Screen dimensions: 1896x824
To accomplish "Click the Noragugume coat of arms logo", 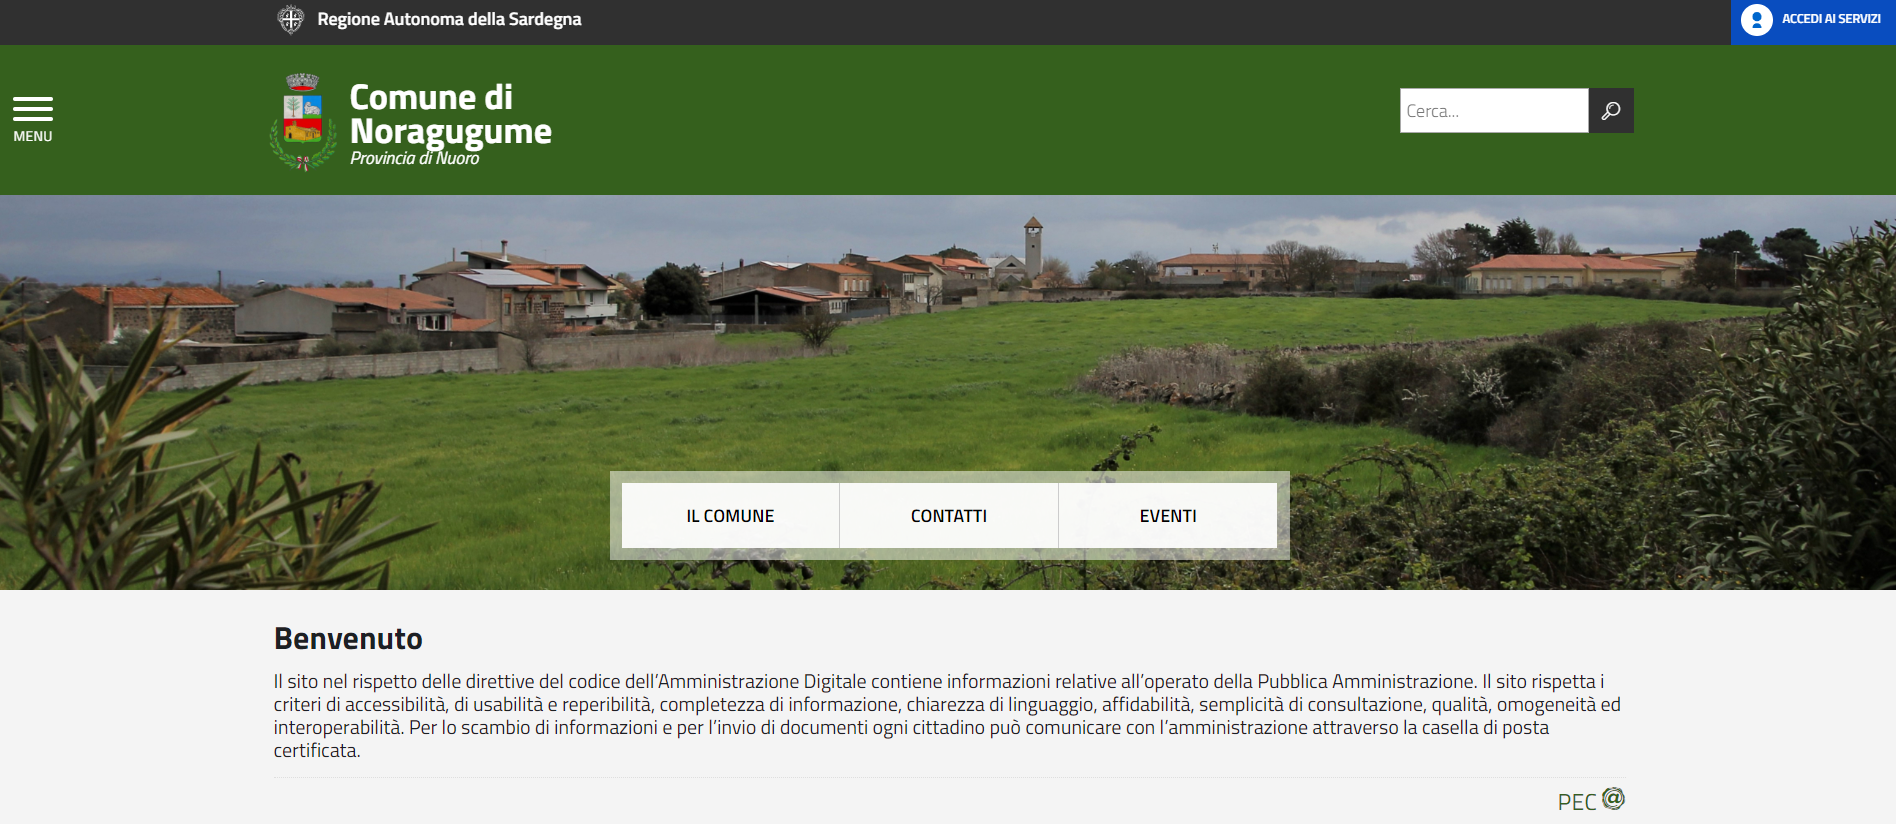I will point(303,122).
